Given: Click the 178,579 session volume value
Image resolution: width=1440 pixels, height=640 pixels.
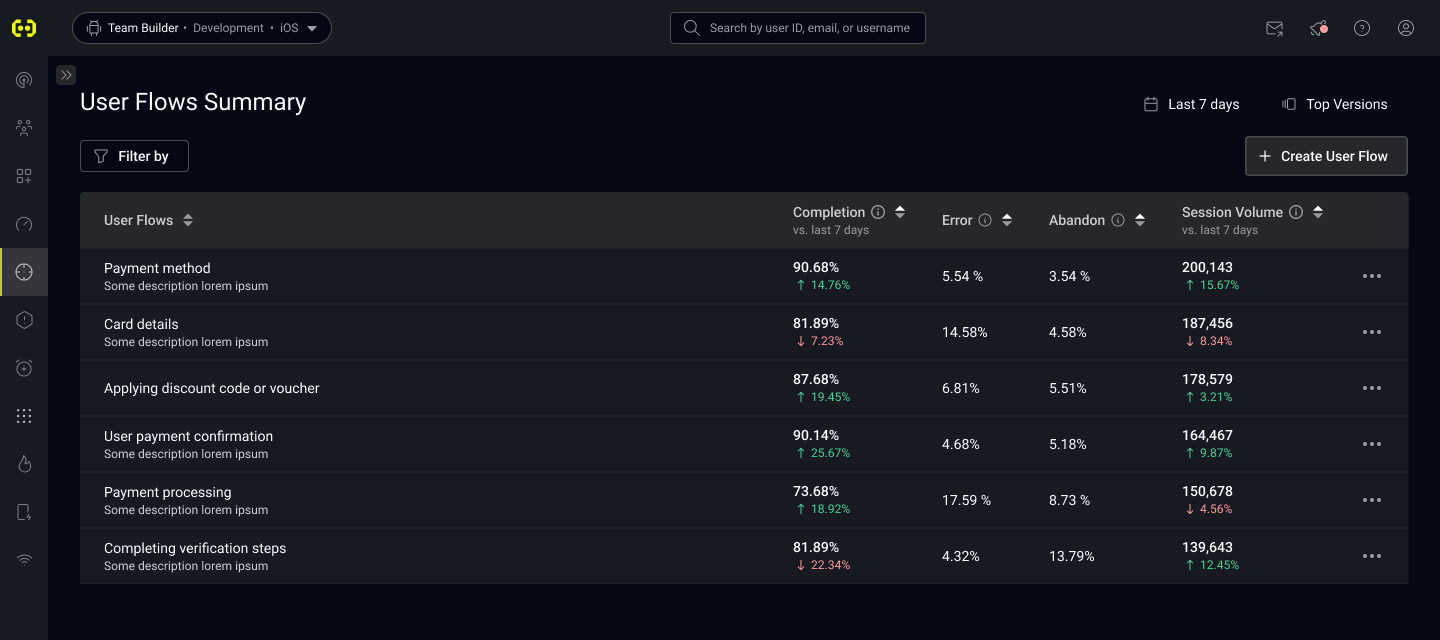Looking at the screenshot, I should coord(1207,379).
